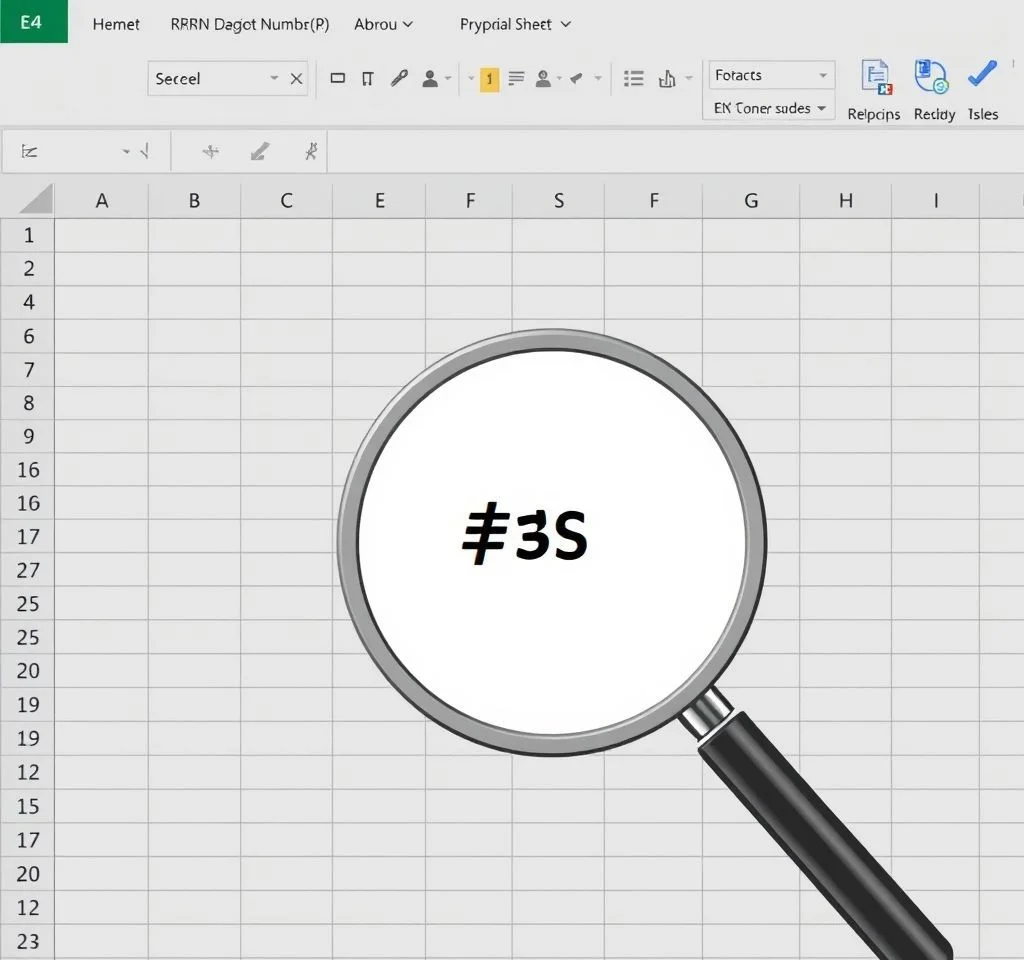Open the small dropdown arrow in formula row

tap(126, 152)
